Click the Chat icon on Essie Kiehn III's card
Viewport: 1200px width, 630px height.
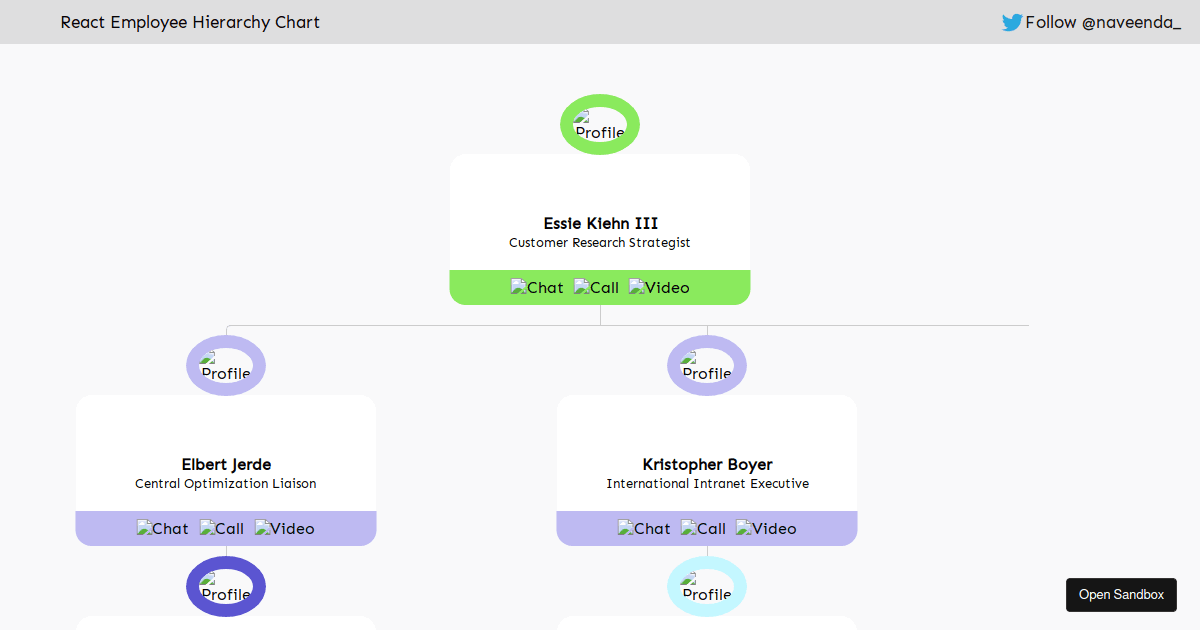point(537,287)
